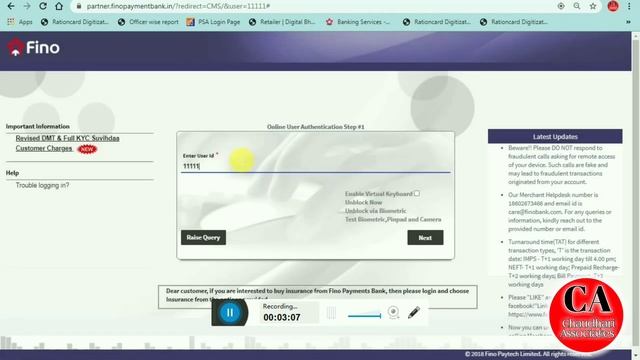Screen dimensions: 640x360
Task: Open the Chrome profile avatar
Action: coord(613,6)
